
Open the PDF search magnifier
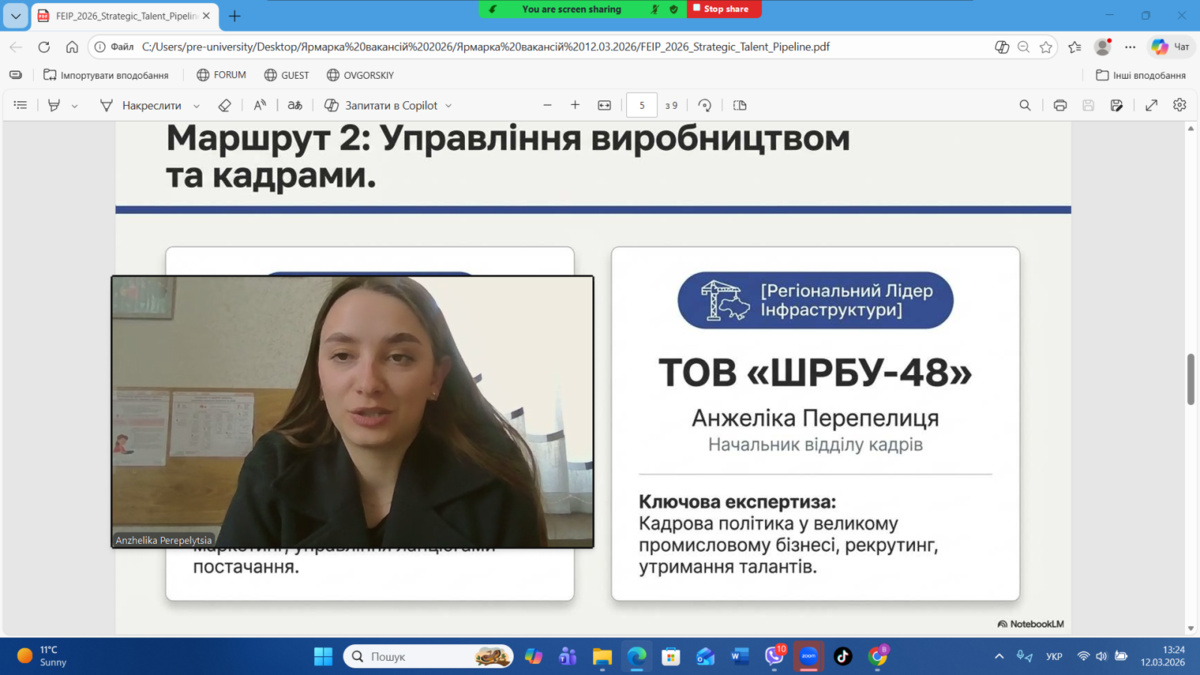pos(1025,105)
